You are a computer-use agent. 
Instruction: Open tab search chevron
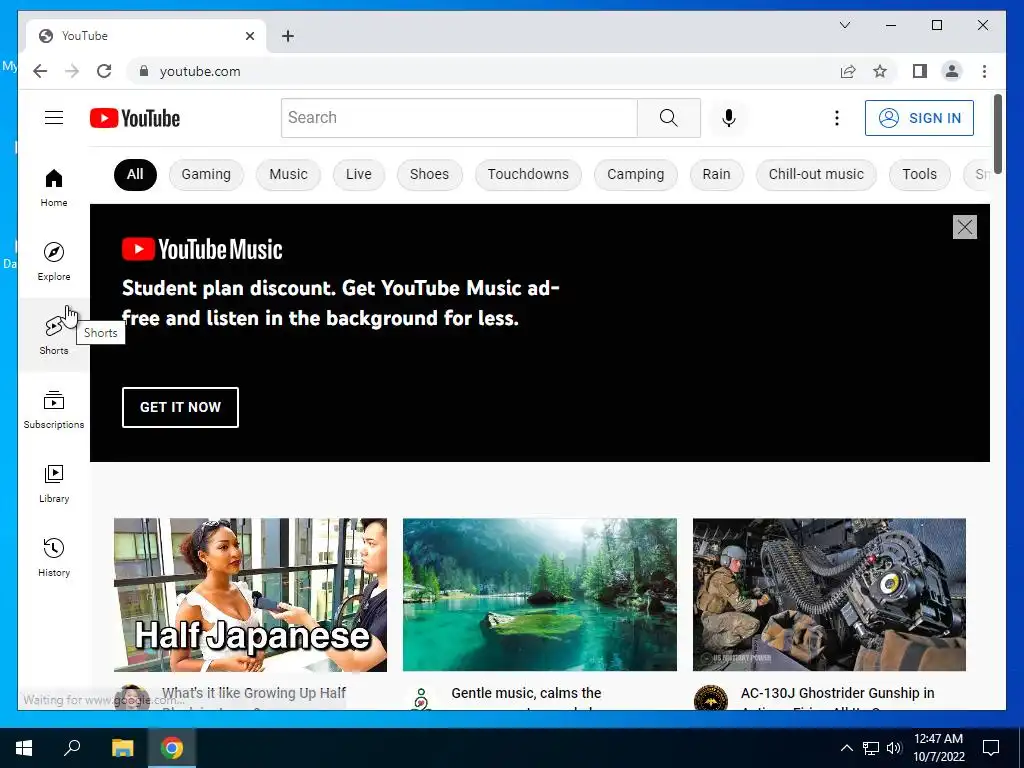844,25
